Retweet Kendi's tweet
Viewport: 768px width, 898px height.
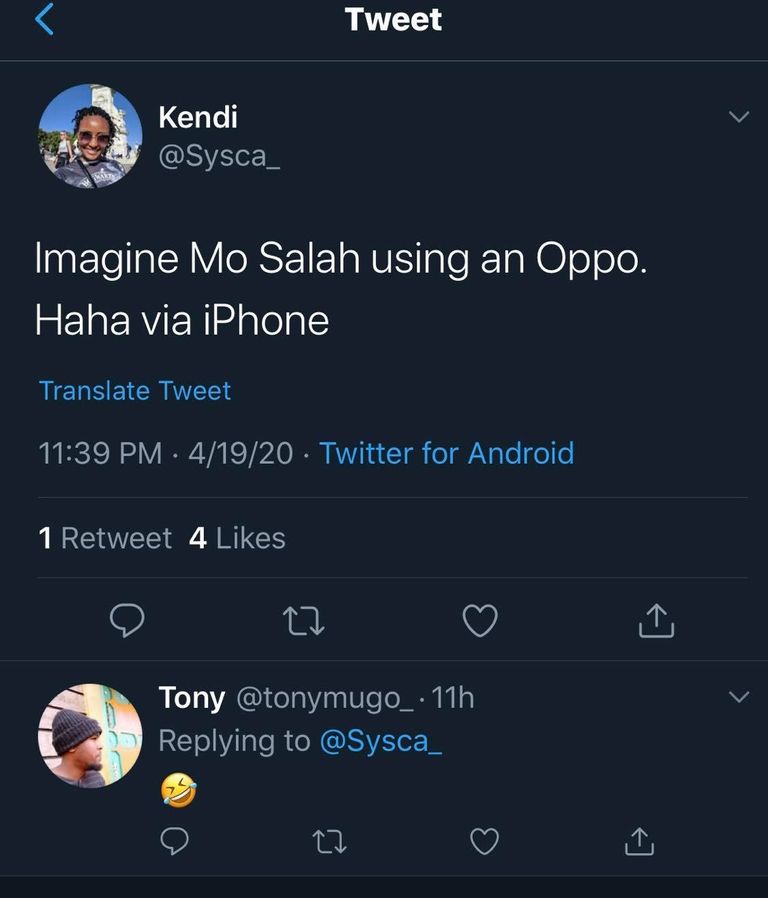point(304,620)
